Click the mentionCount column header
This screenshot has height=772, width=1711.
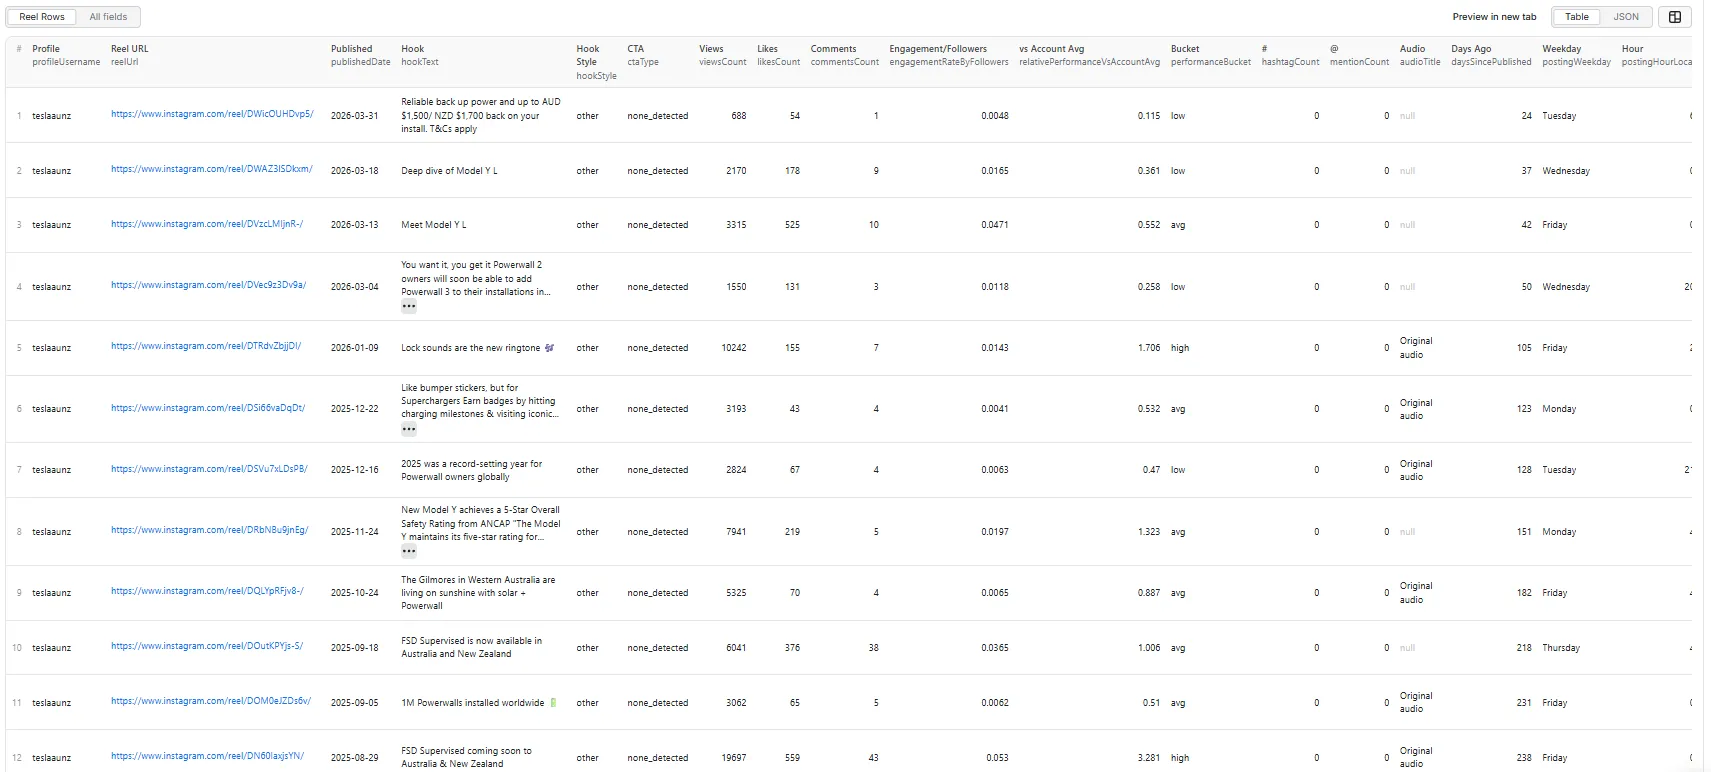coord(1359,55)
